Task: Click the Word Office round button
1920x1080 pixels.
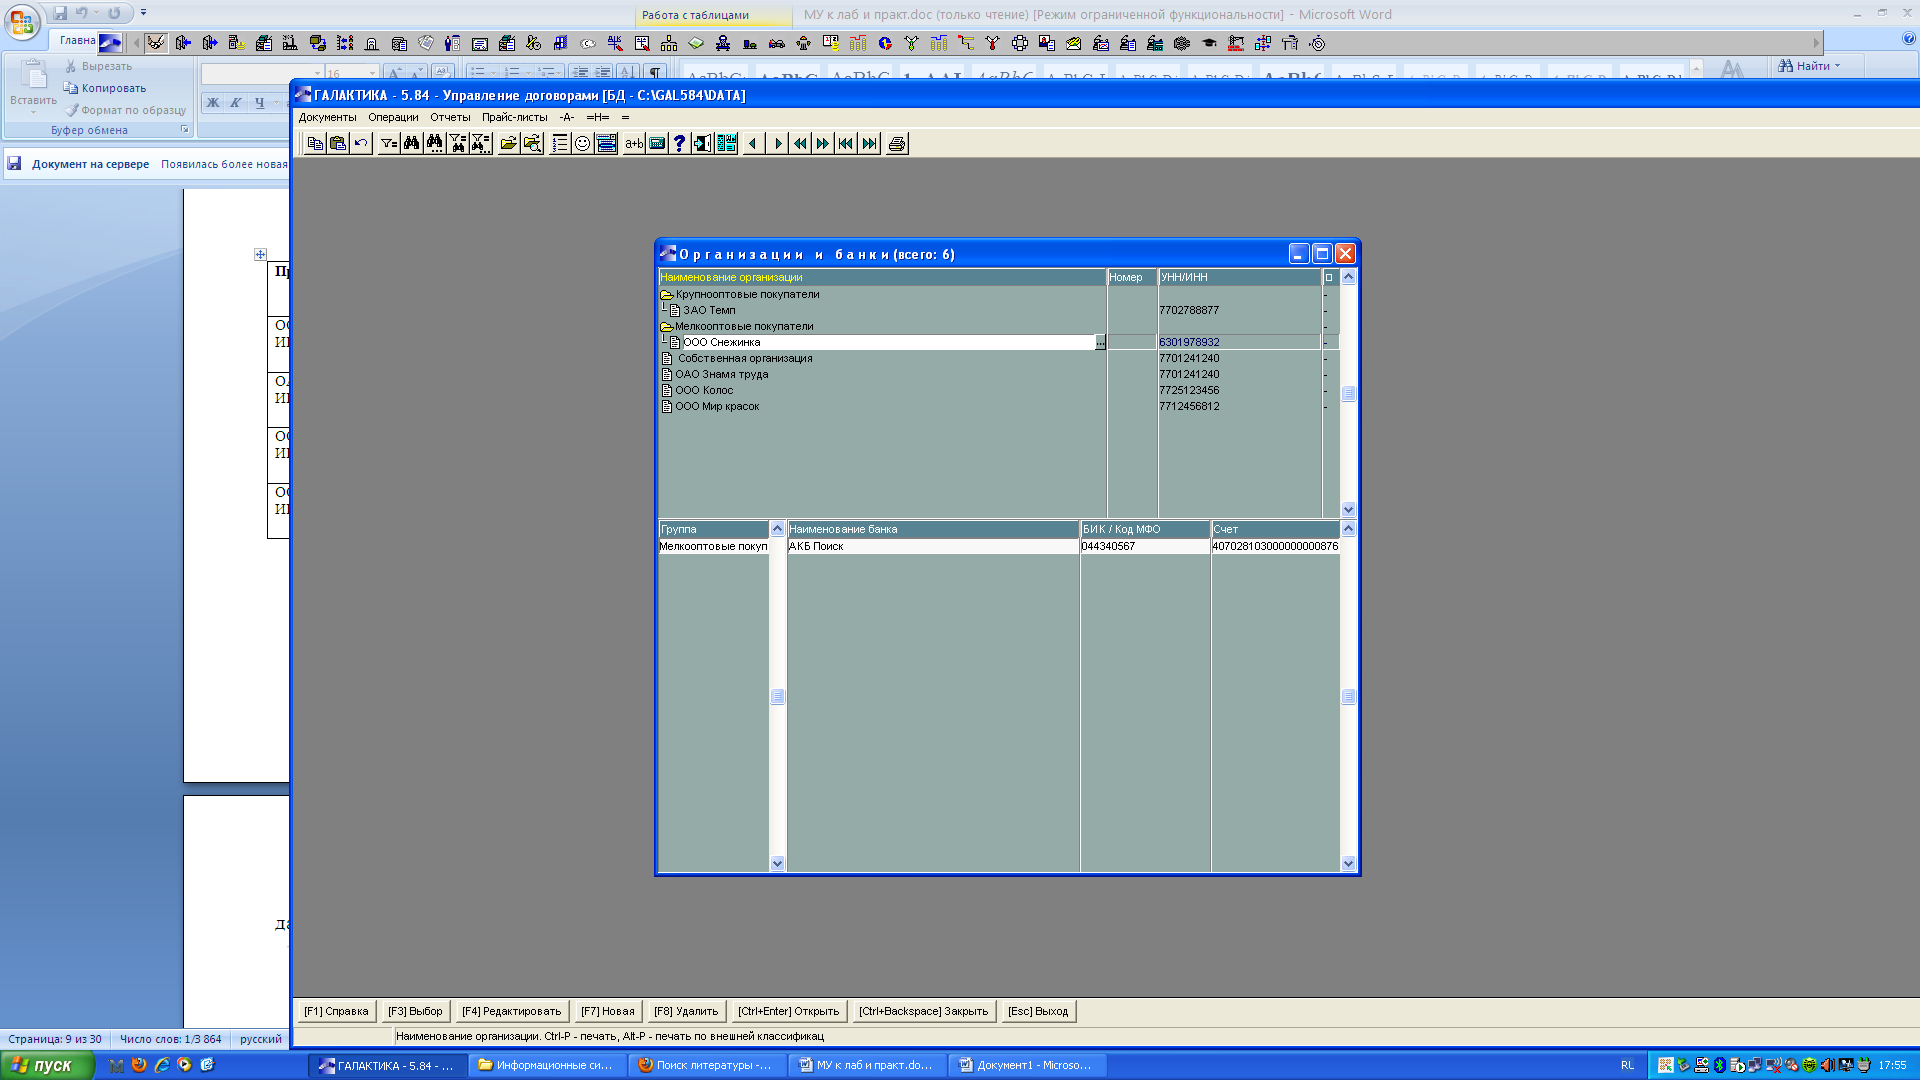Action: click(22, 21)
